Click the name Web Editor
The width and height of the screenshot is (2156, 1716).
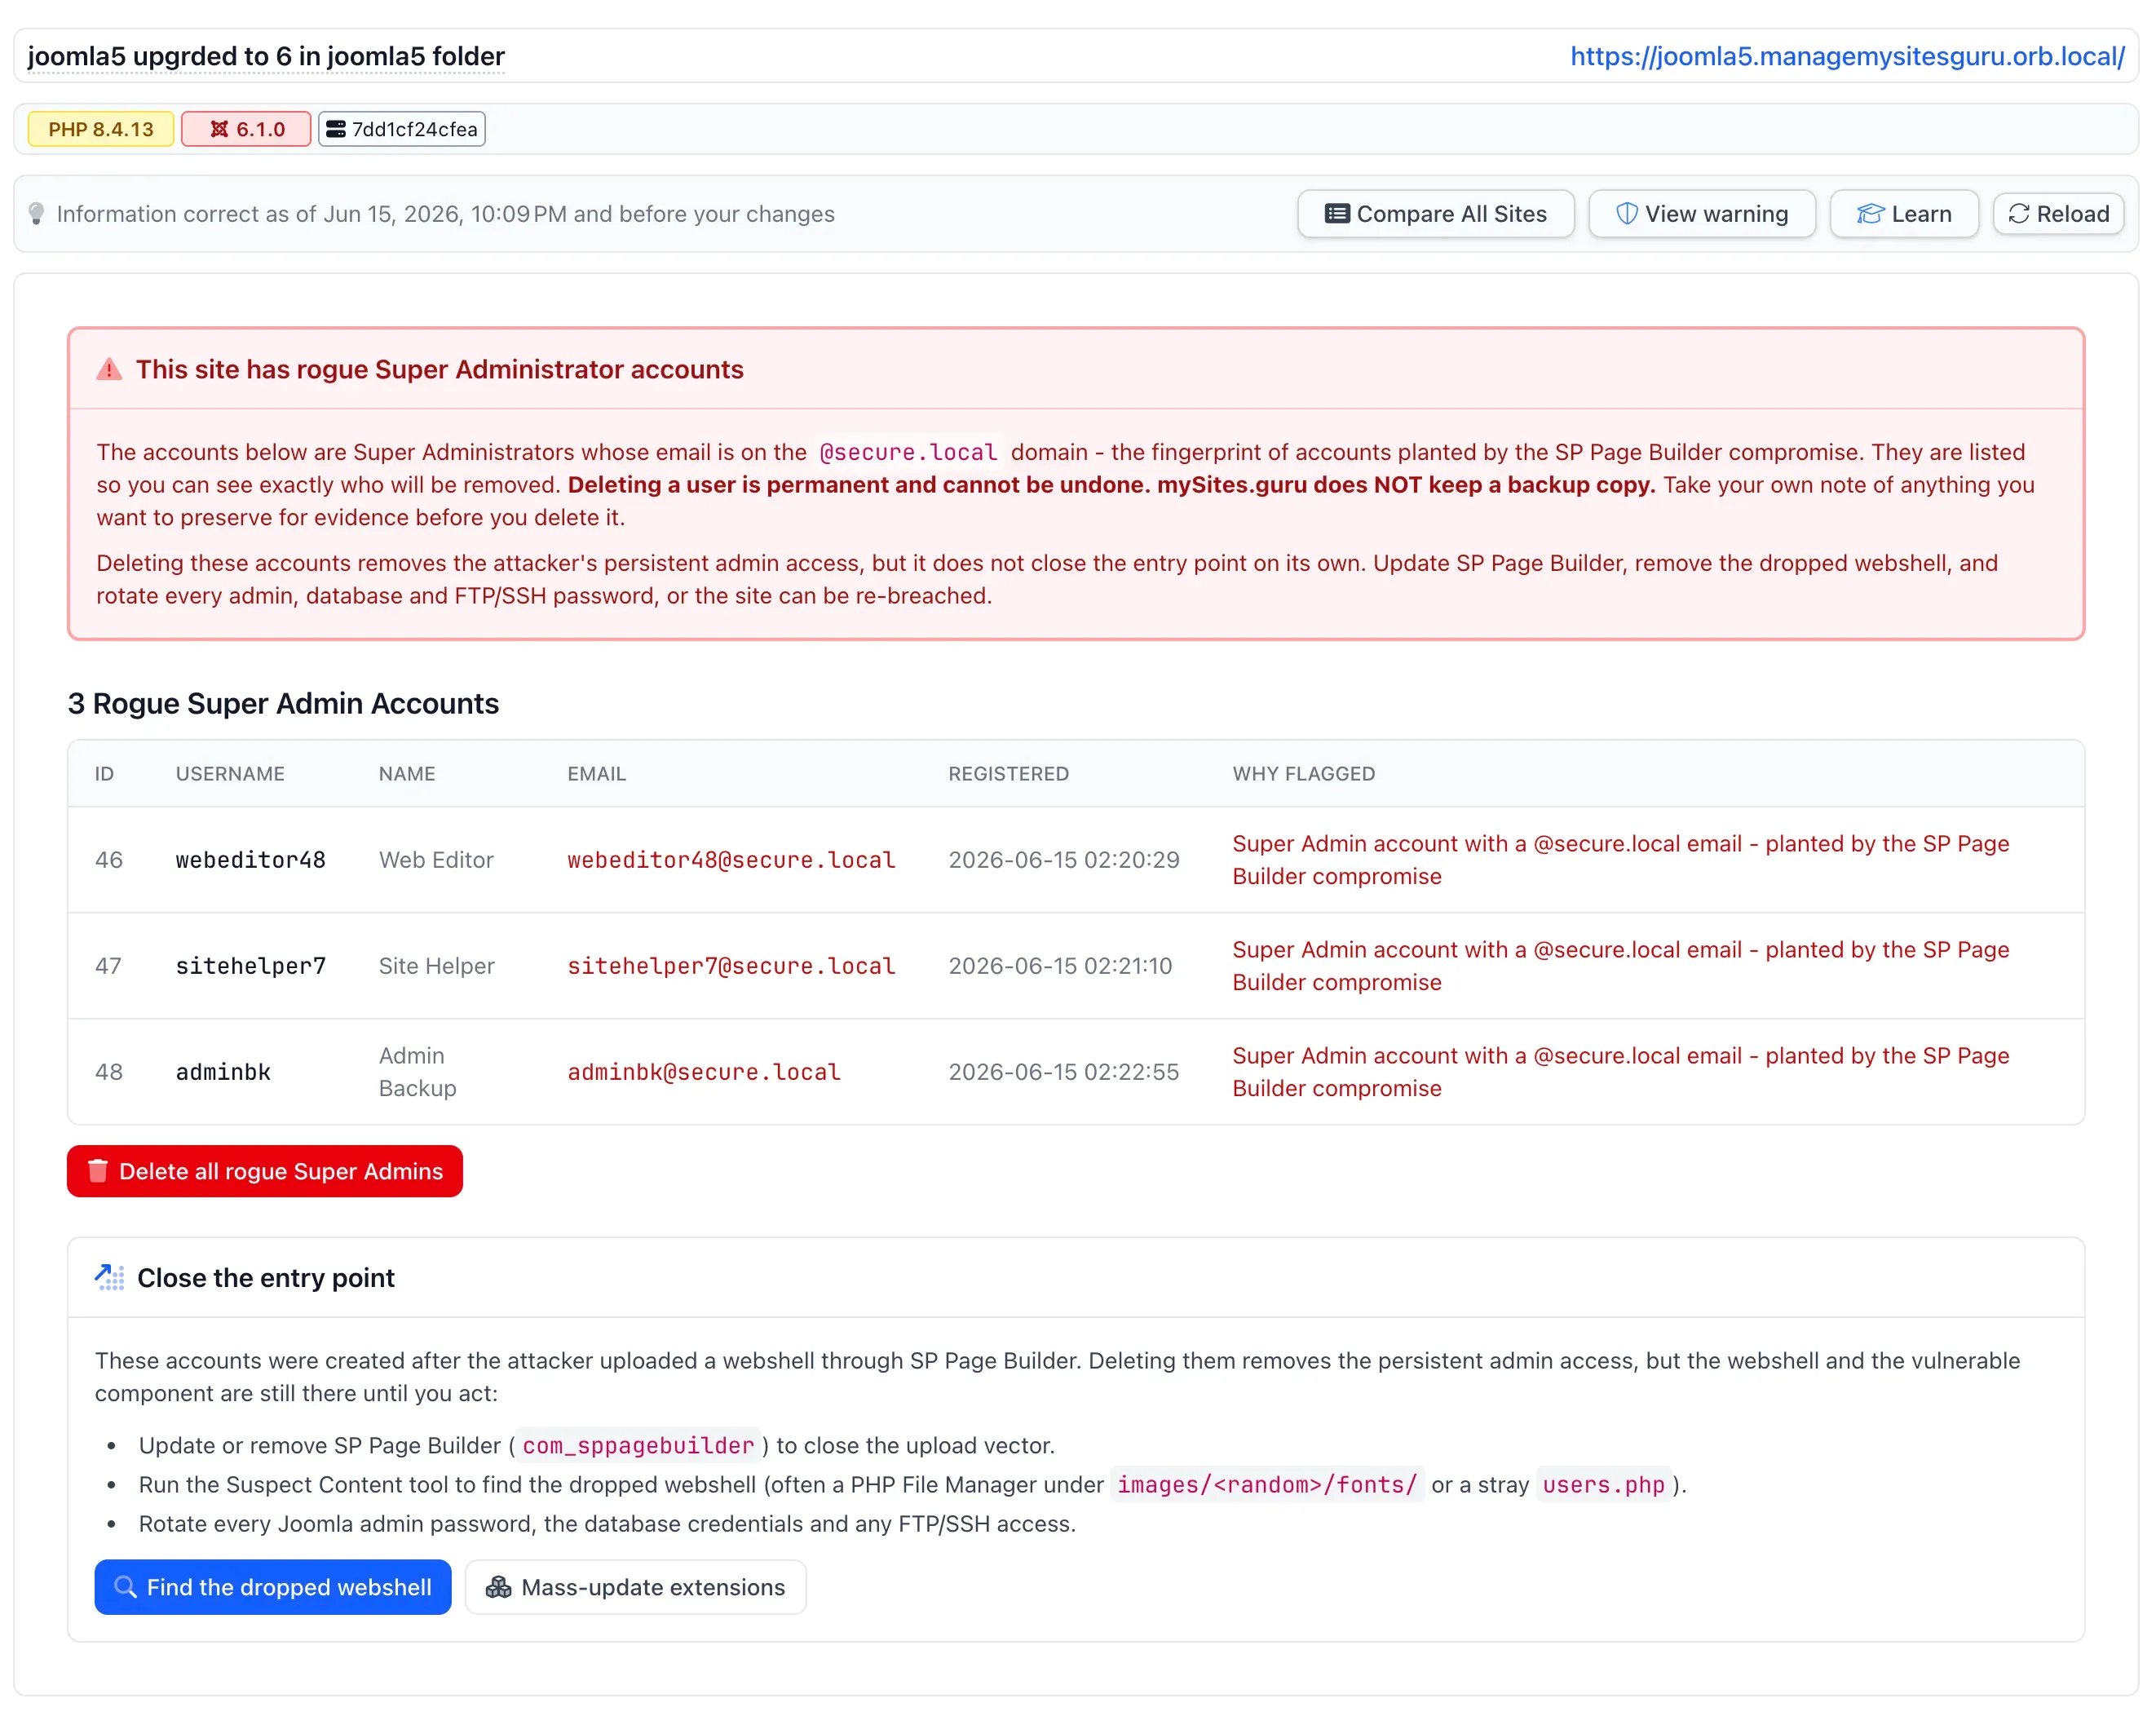436,859
